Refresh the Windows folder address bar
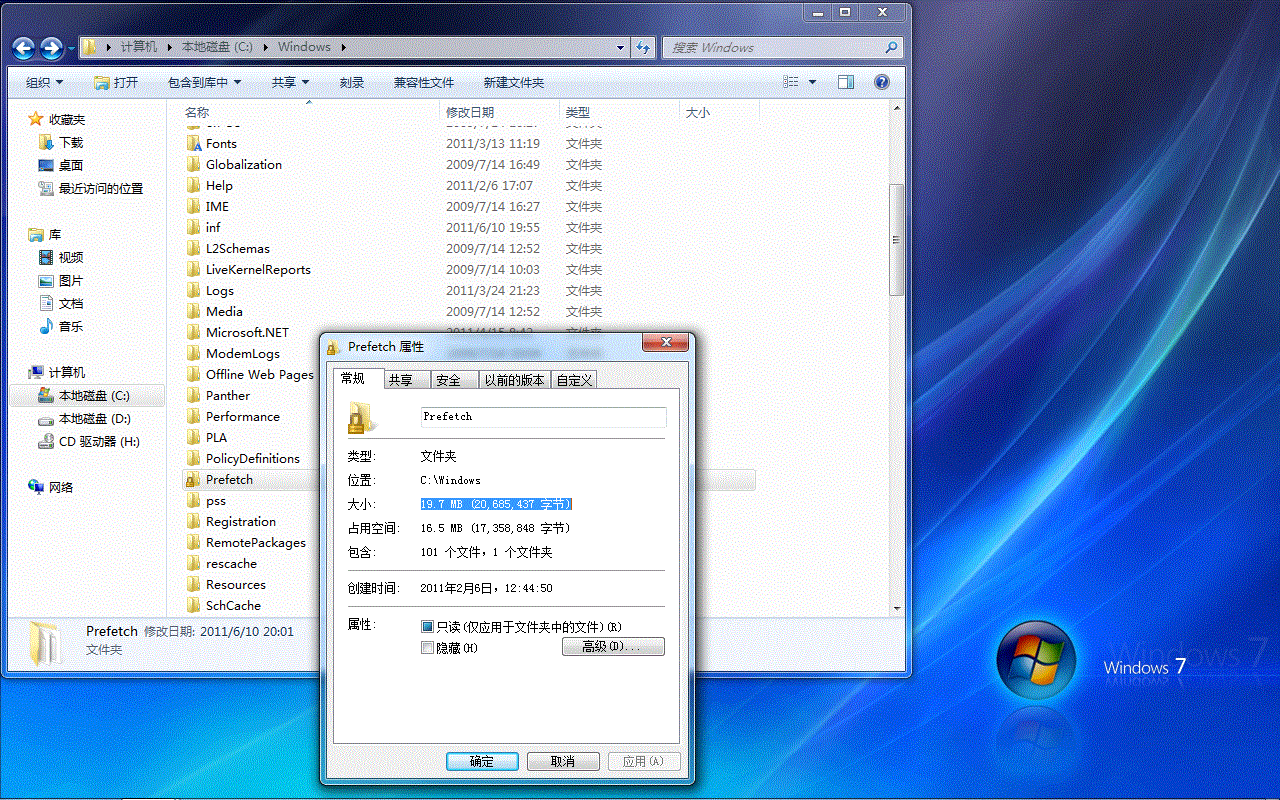This screenshot has width=1280, height=800. [643, 47]
